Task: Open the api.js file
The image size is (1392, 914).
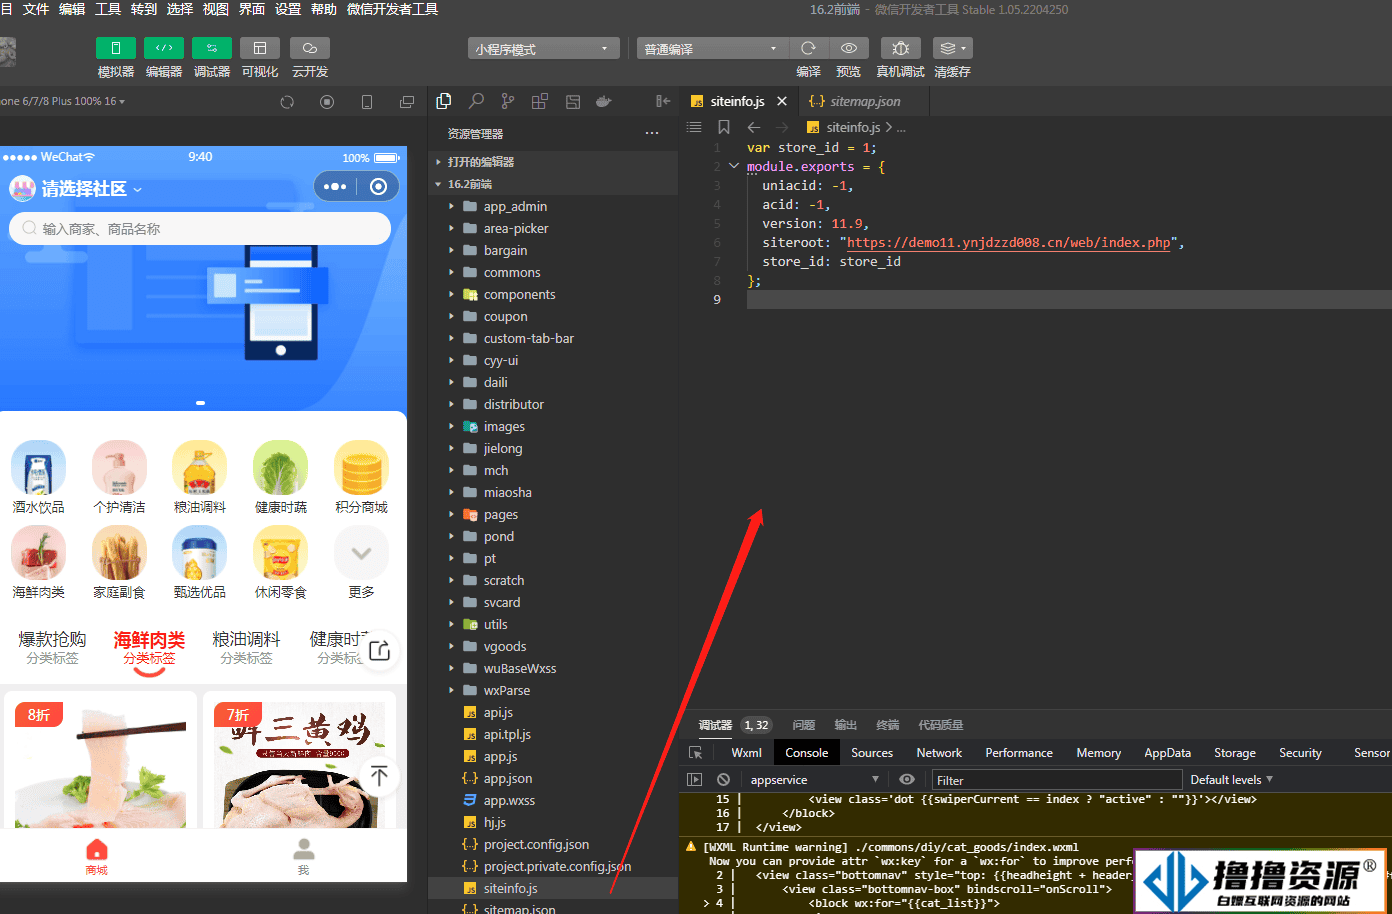Action: [x=553, y=712]
